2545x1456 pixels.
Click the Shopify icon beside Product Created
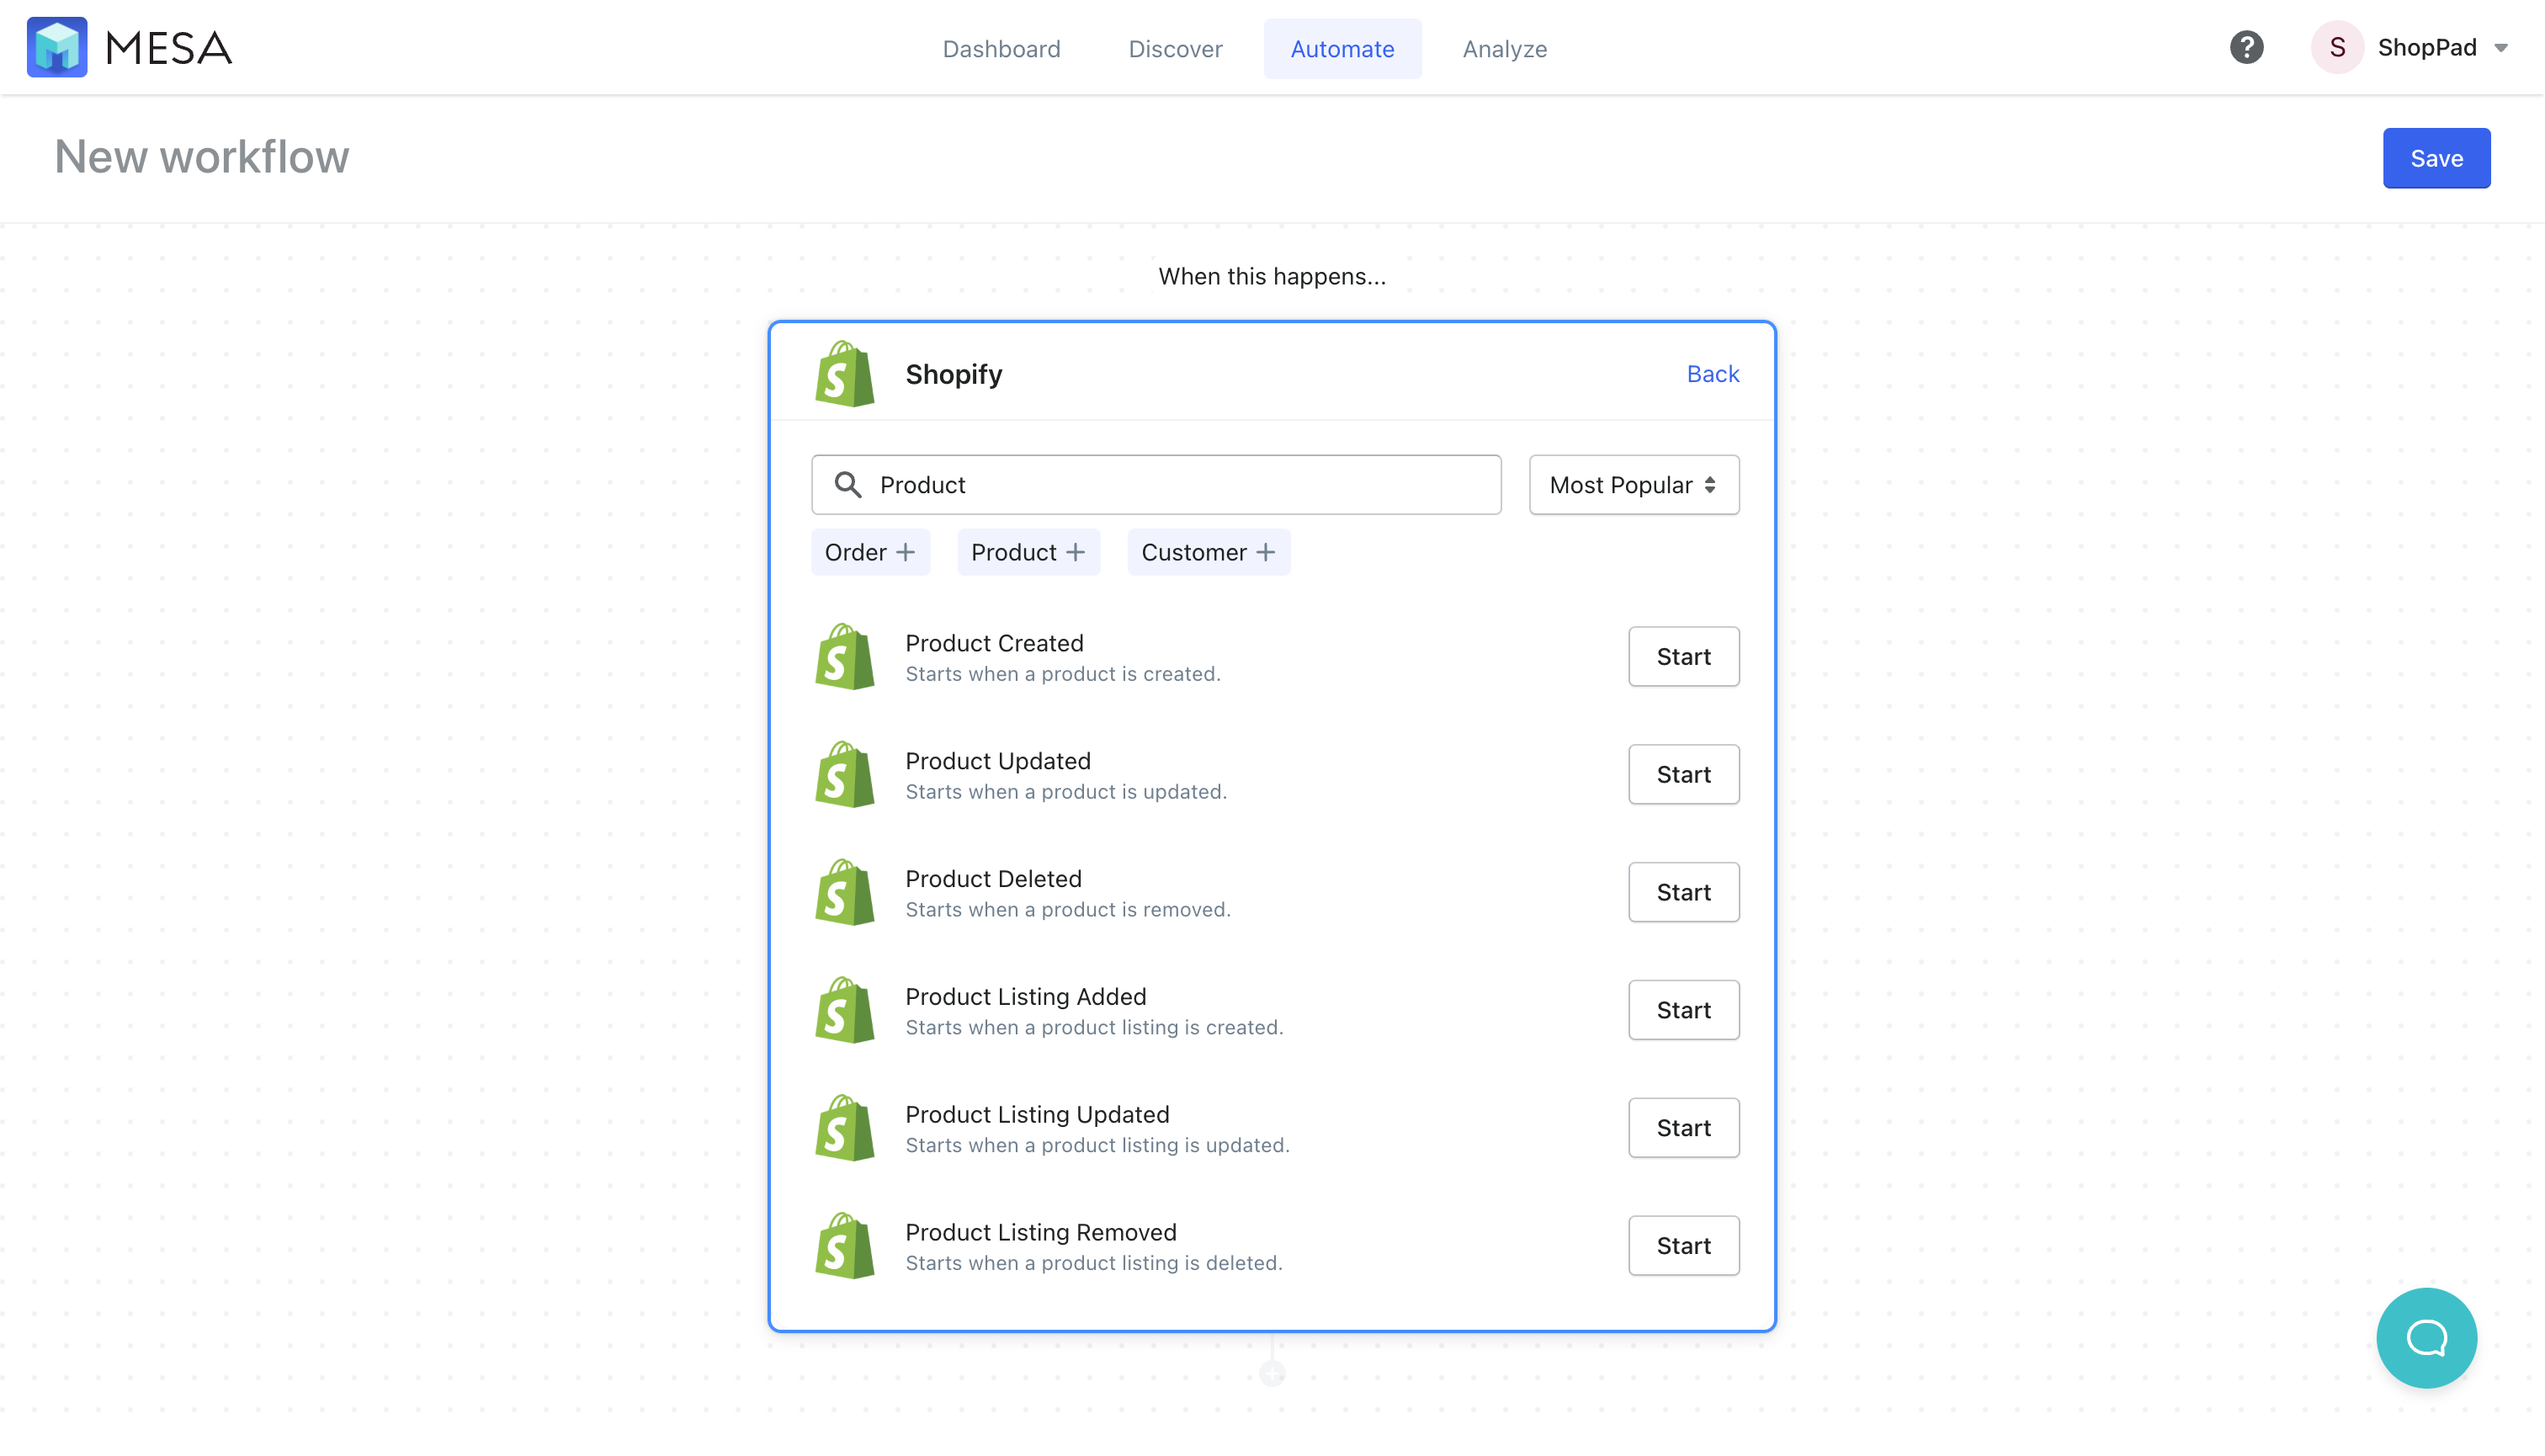[x=845, y=657]
